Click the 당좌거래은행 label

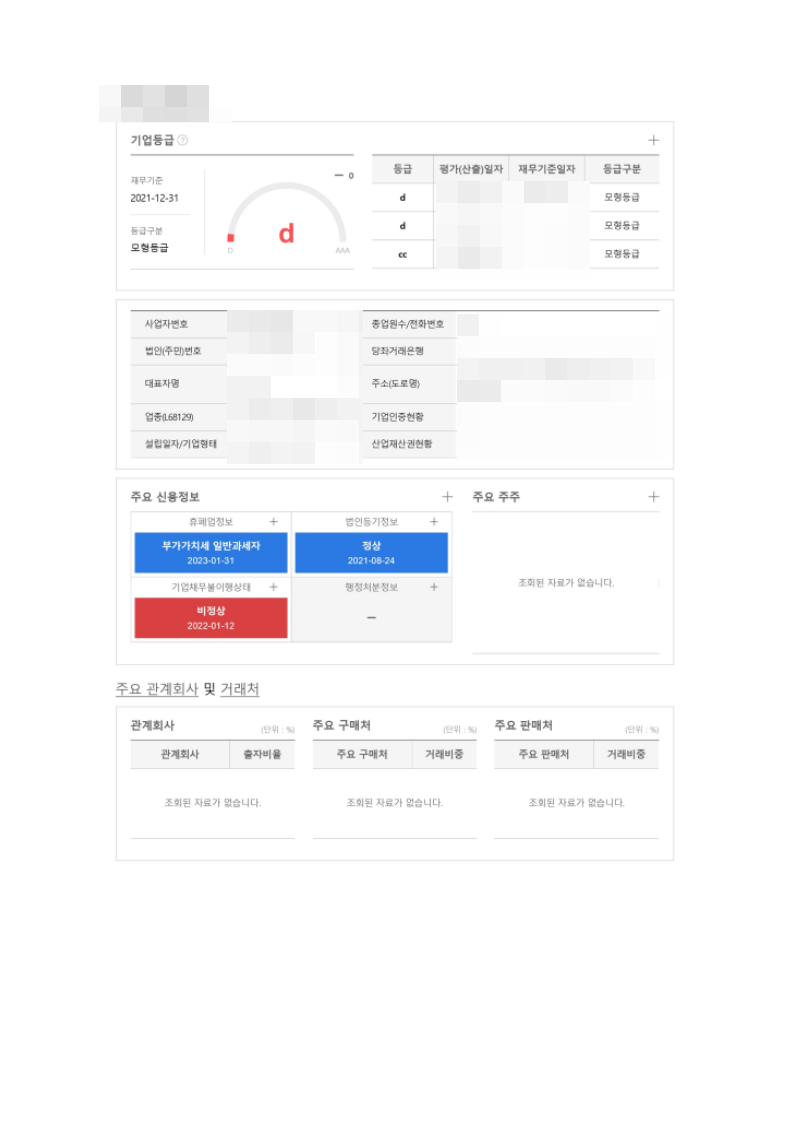397,351
